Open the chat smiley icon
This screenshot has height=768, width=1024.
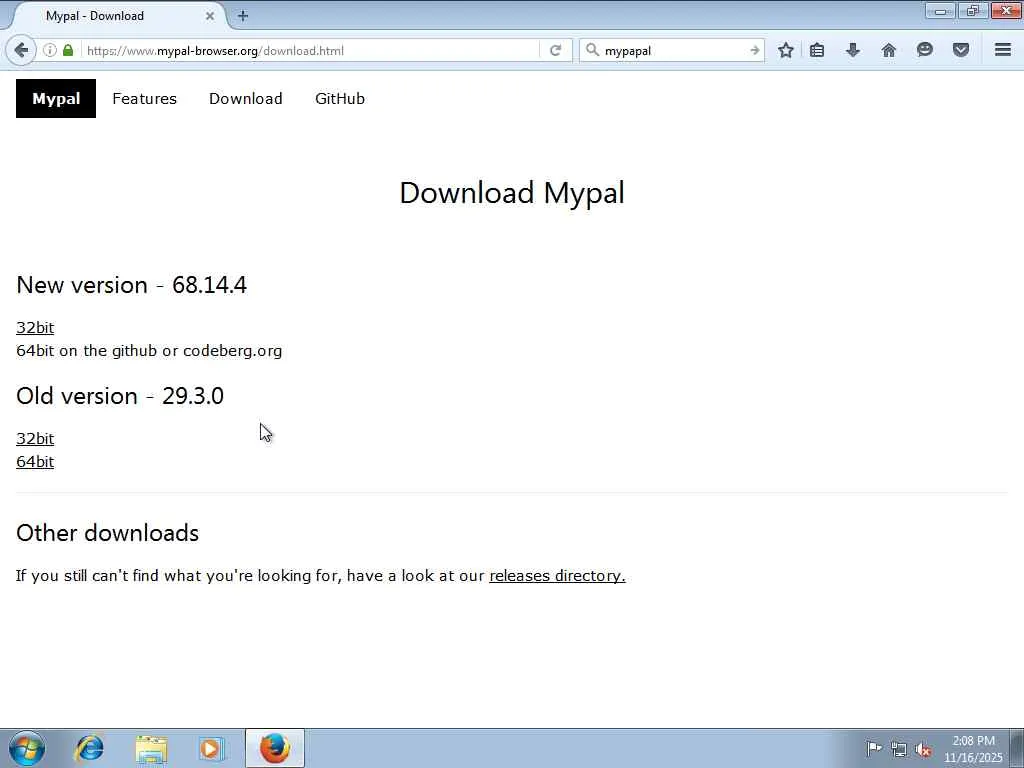click(925, 50)
